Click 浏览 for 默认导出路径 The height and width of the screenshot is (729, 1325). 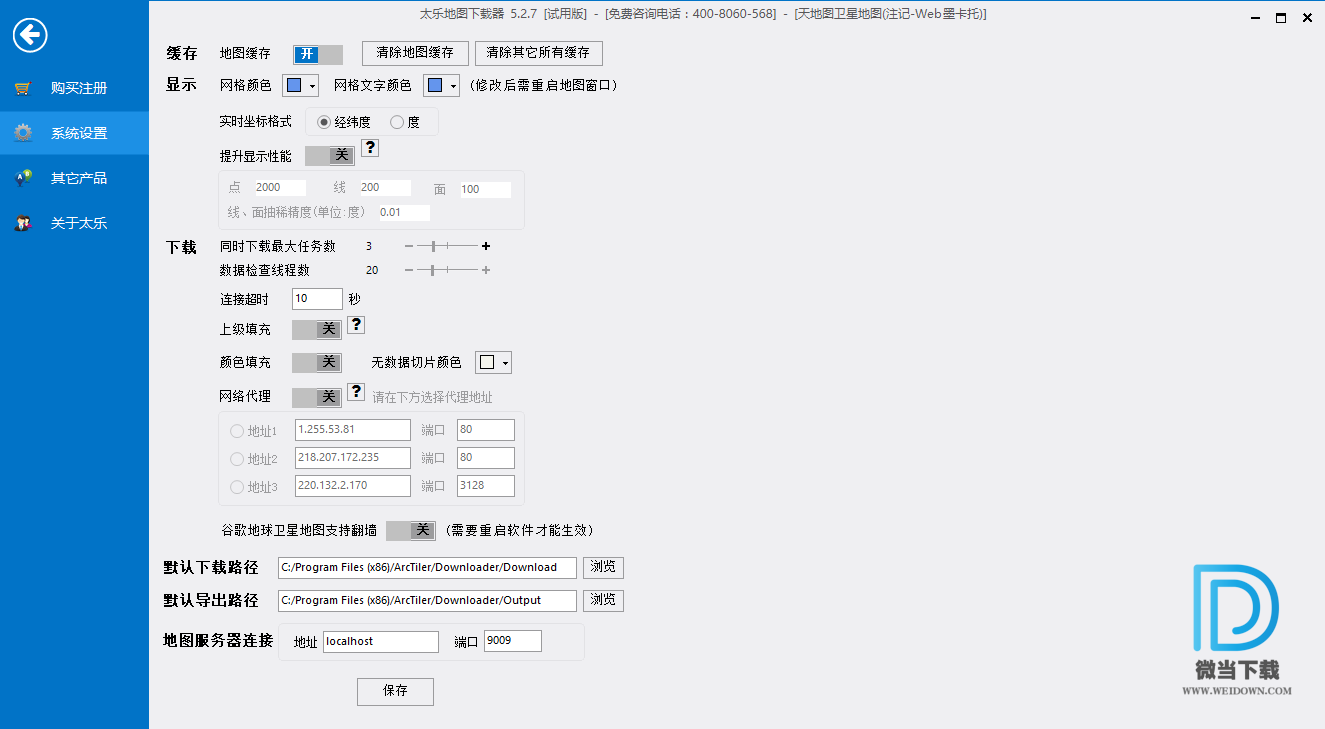click(x=603, y=600)
